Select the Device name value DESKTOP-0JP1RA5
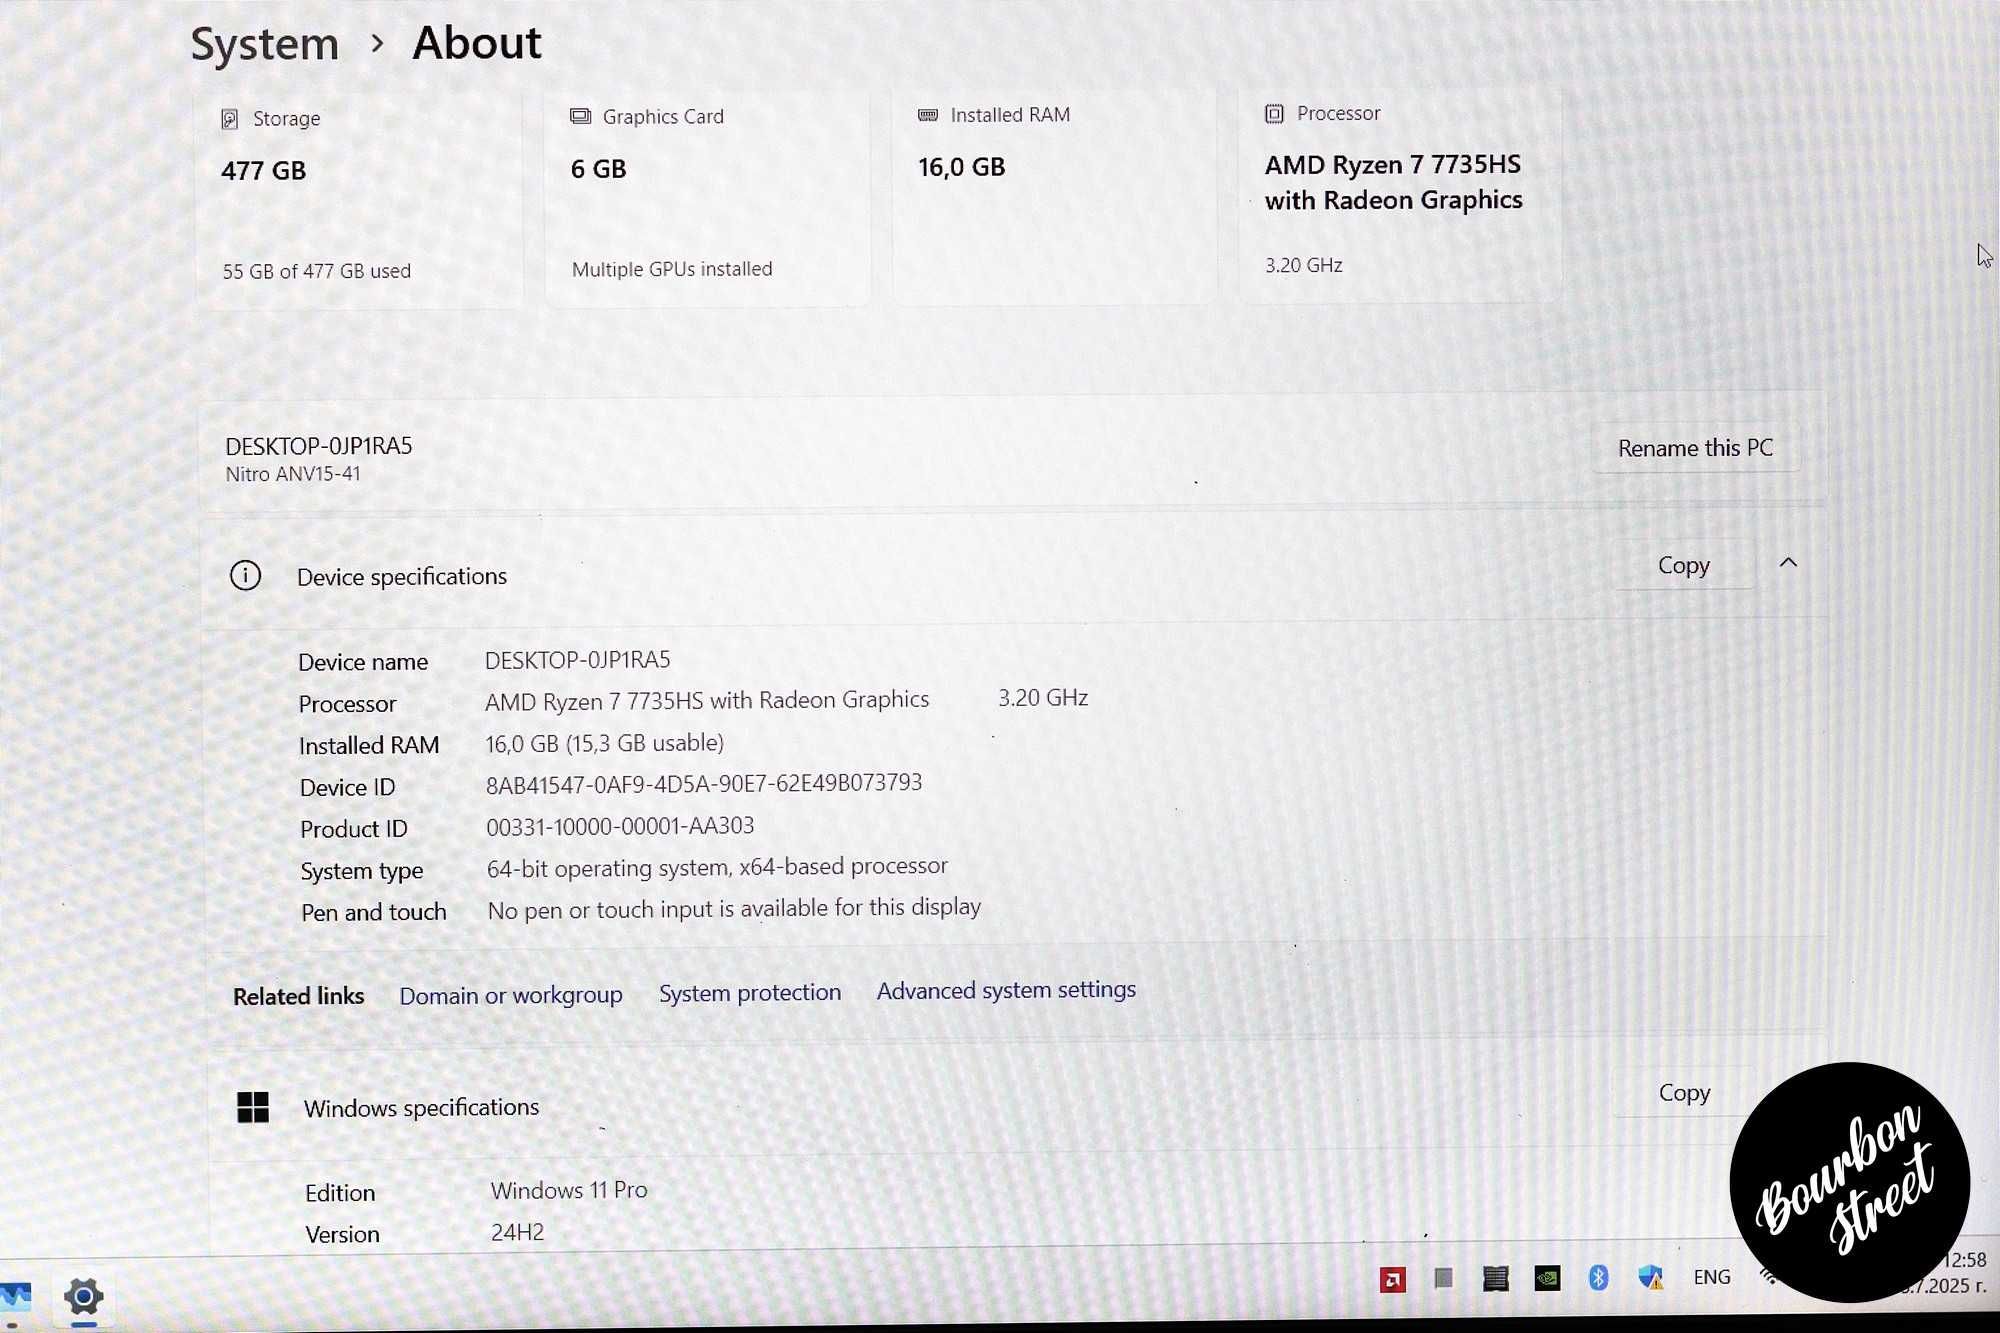Screen dimensions: 2000x1333 [x=577, y=660]
